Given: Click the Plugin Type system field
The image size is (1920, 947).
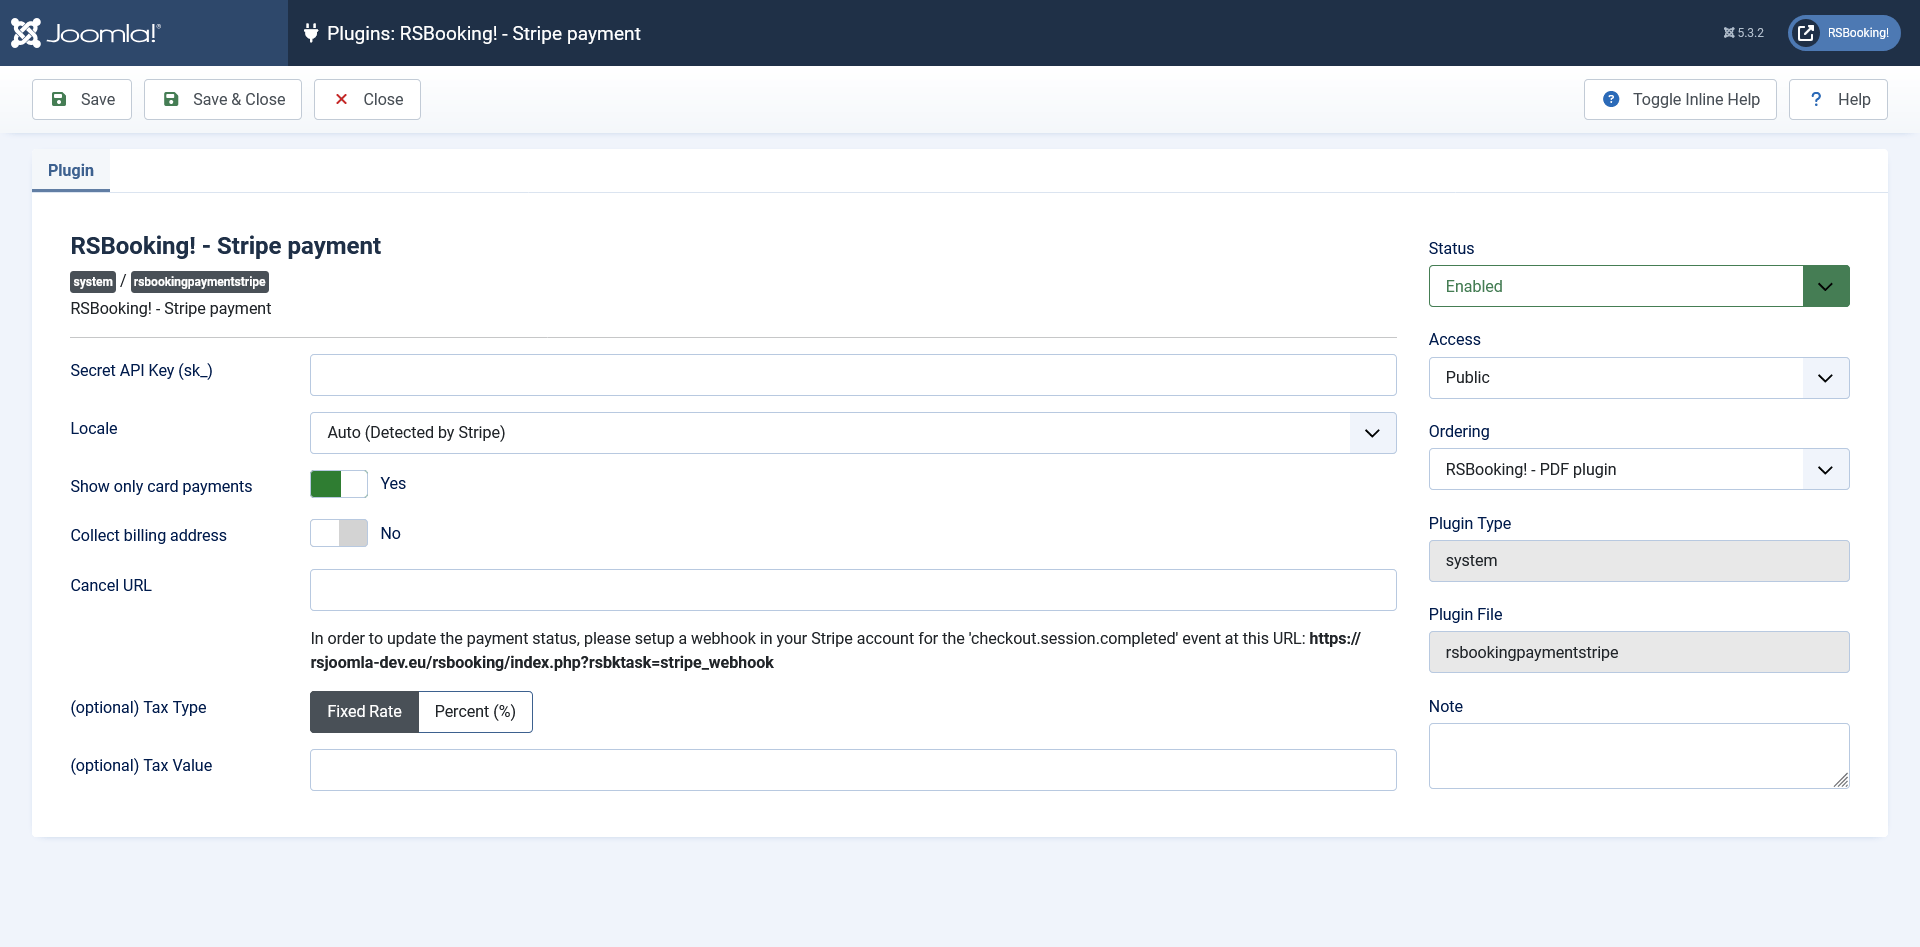Looking at the screenshot, I should click(x=1639, y=561).
